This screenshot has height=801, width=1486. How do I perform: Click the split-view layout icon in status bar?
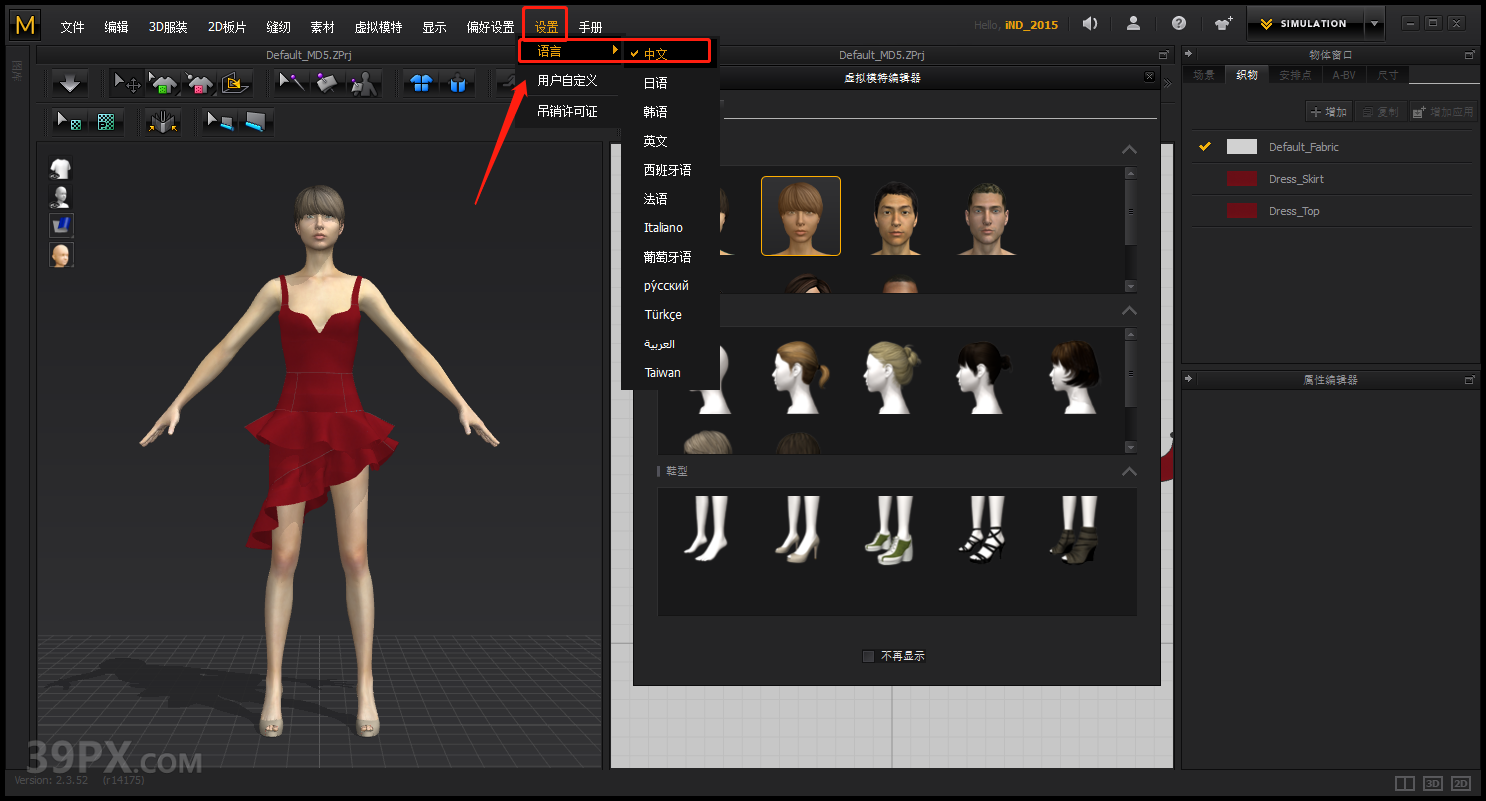1404,783
